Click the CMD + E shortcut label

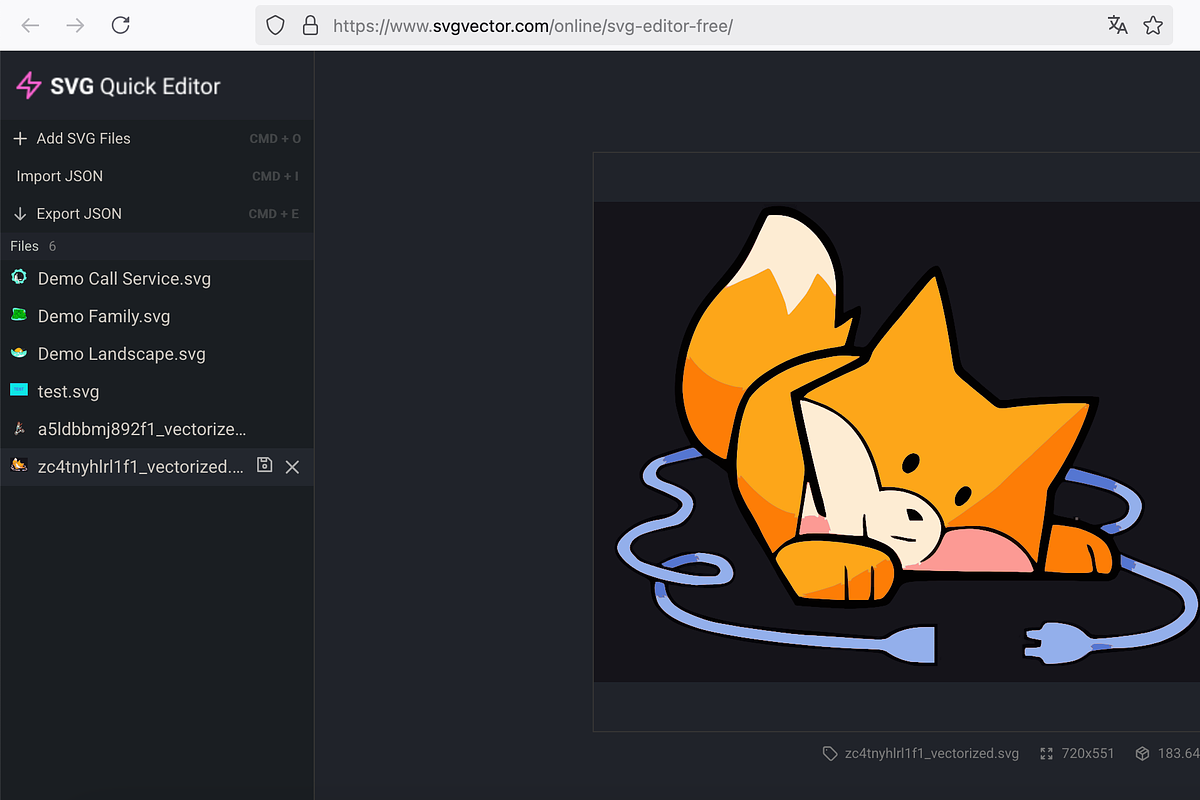coord(274,214)
